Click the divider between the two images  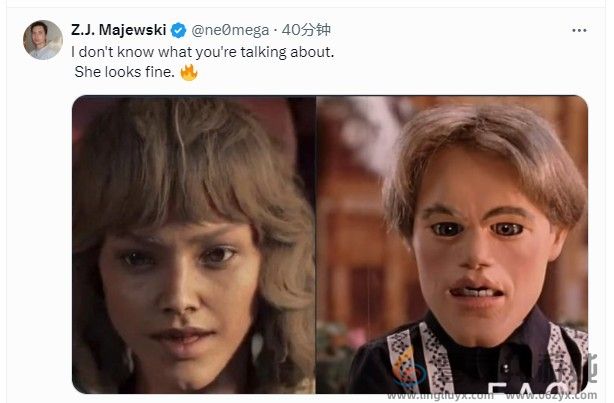pos(316,244)
